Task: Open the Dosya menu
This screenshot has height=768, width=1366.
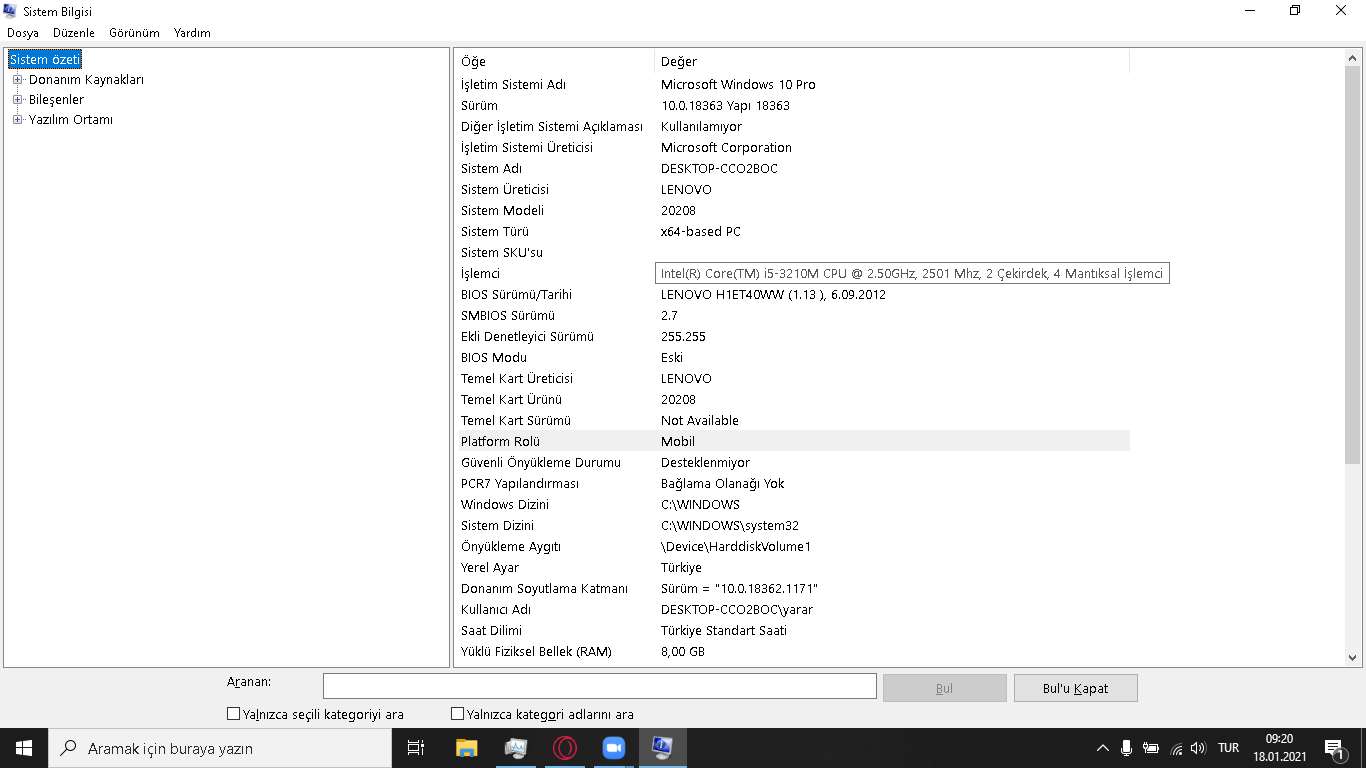Action: click(23, 33)
